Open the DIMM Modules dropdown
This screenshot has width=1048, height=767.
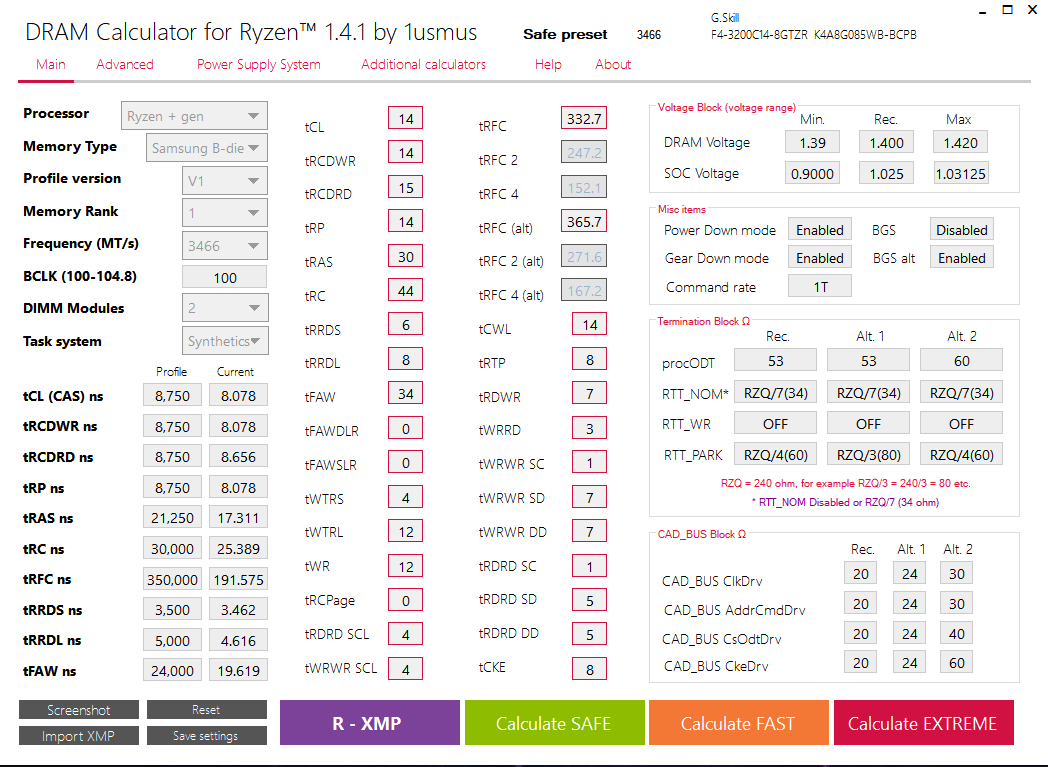point(225,307)
